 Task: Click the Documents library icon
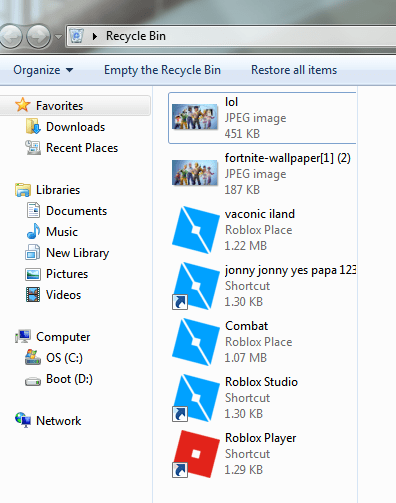coord(33,210)
